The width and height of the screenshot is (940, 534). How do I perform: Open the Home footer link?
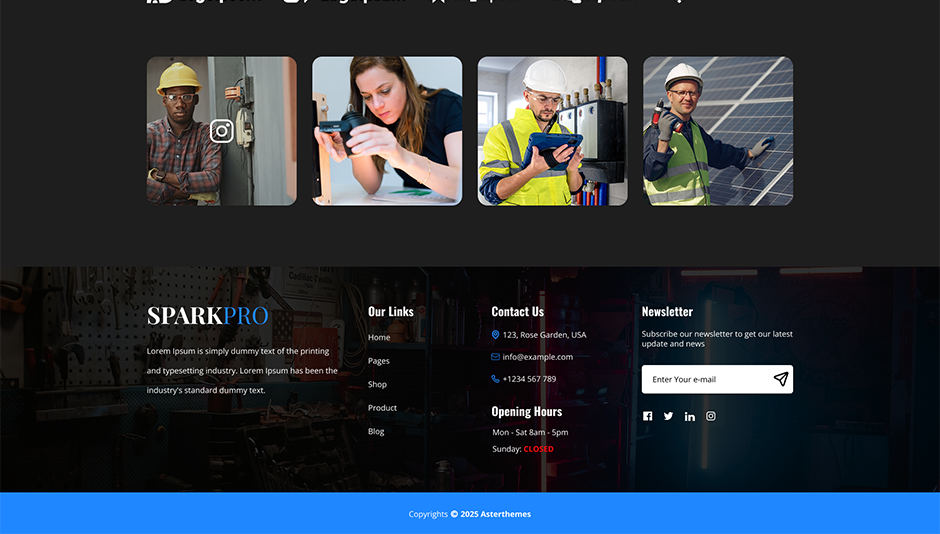click(x=379, y=337)
